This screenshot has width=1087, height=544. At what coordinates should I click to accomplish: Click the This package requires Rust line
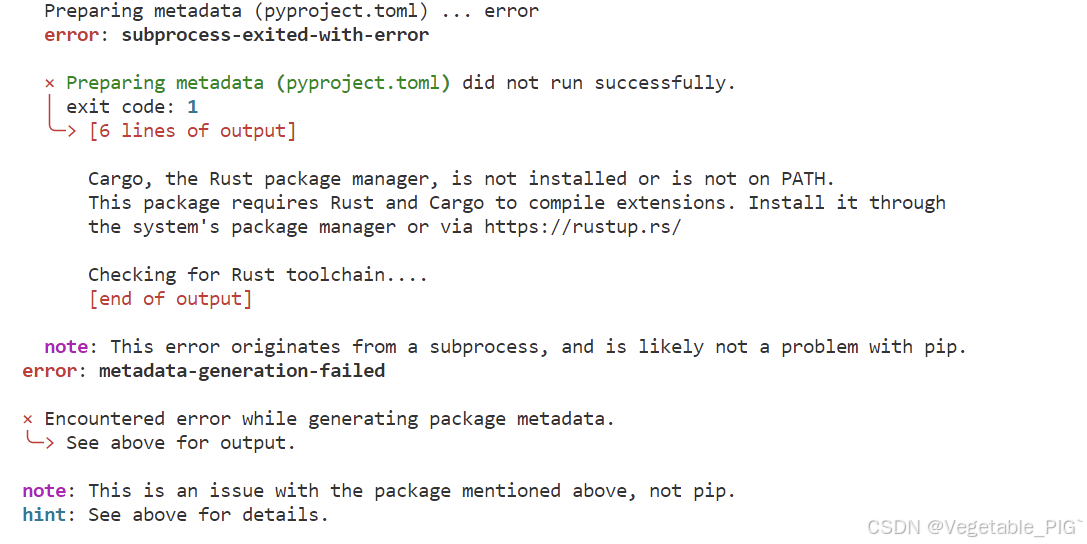(517, 203)
